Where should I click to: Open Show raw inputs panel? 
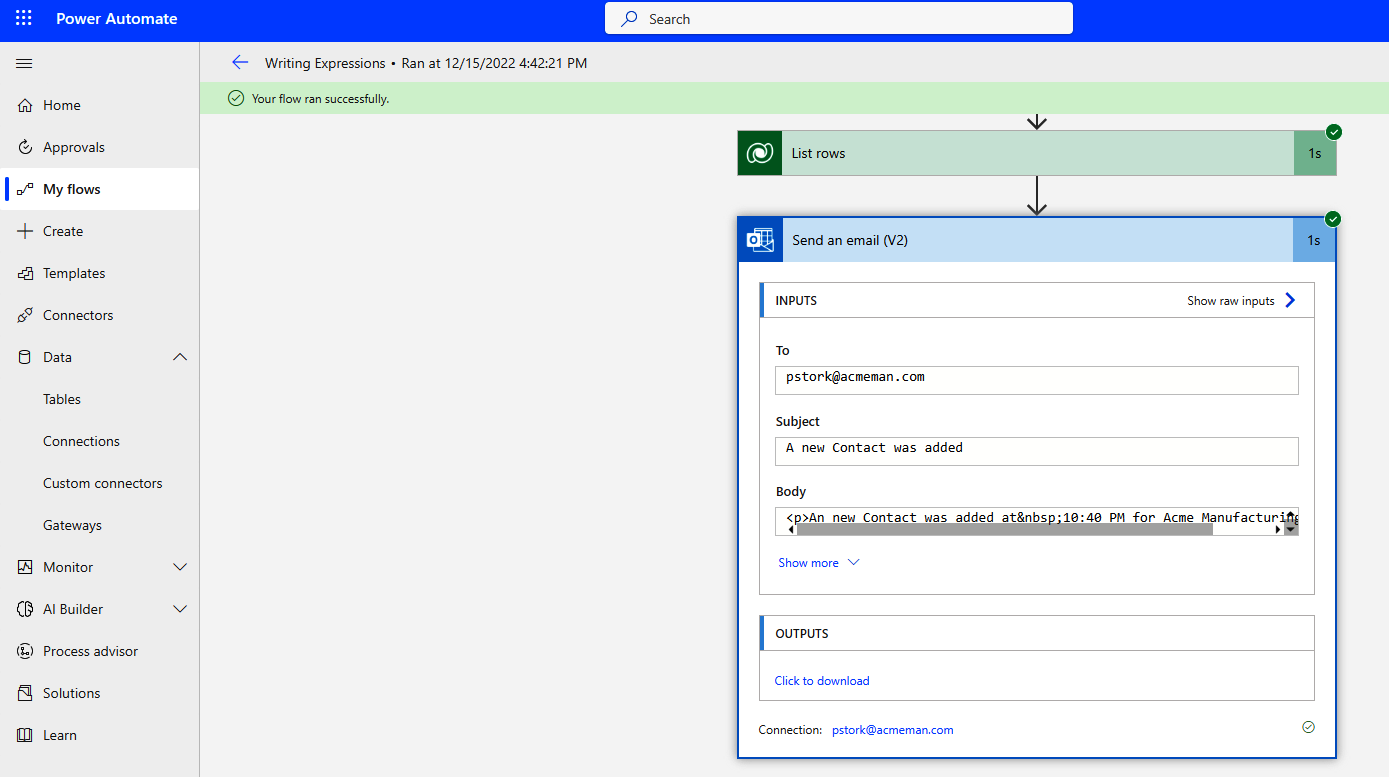click(x=1241, y=300)
